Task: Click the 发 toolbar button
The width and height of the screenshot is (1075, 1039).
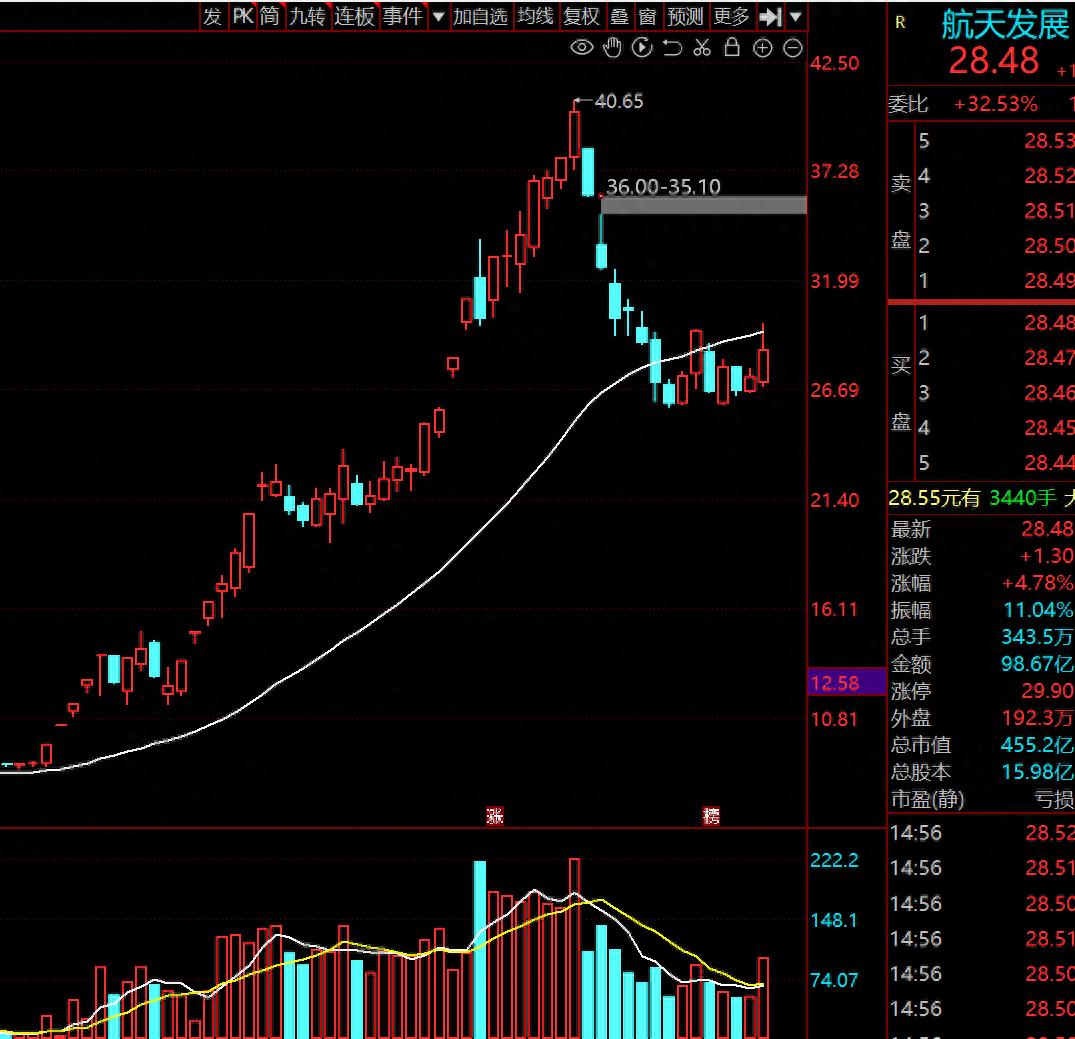Action: click(x=213, y=16)
